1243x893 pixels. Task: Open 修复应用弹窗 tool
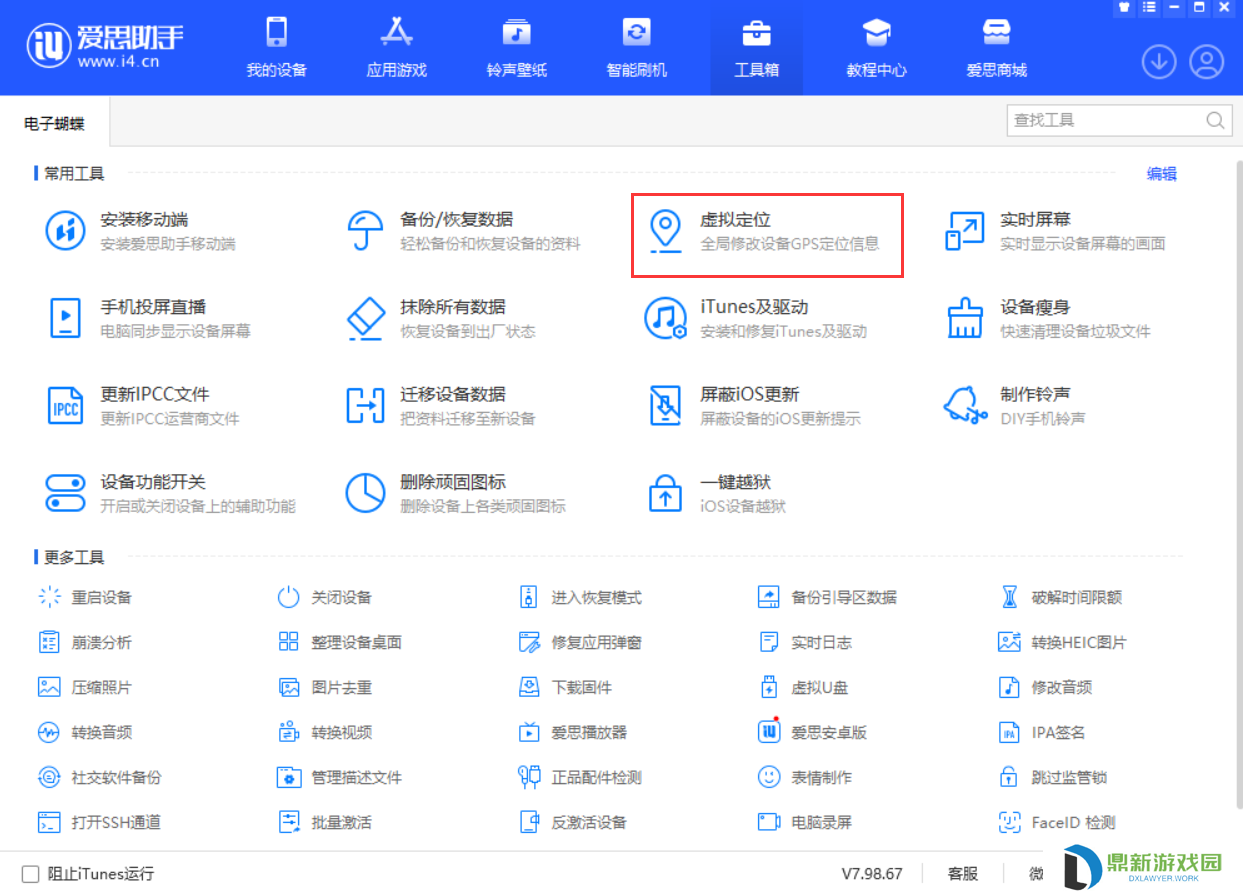click(580, 642)
